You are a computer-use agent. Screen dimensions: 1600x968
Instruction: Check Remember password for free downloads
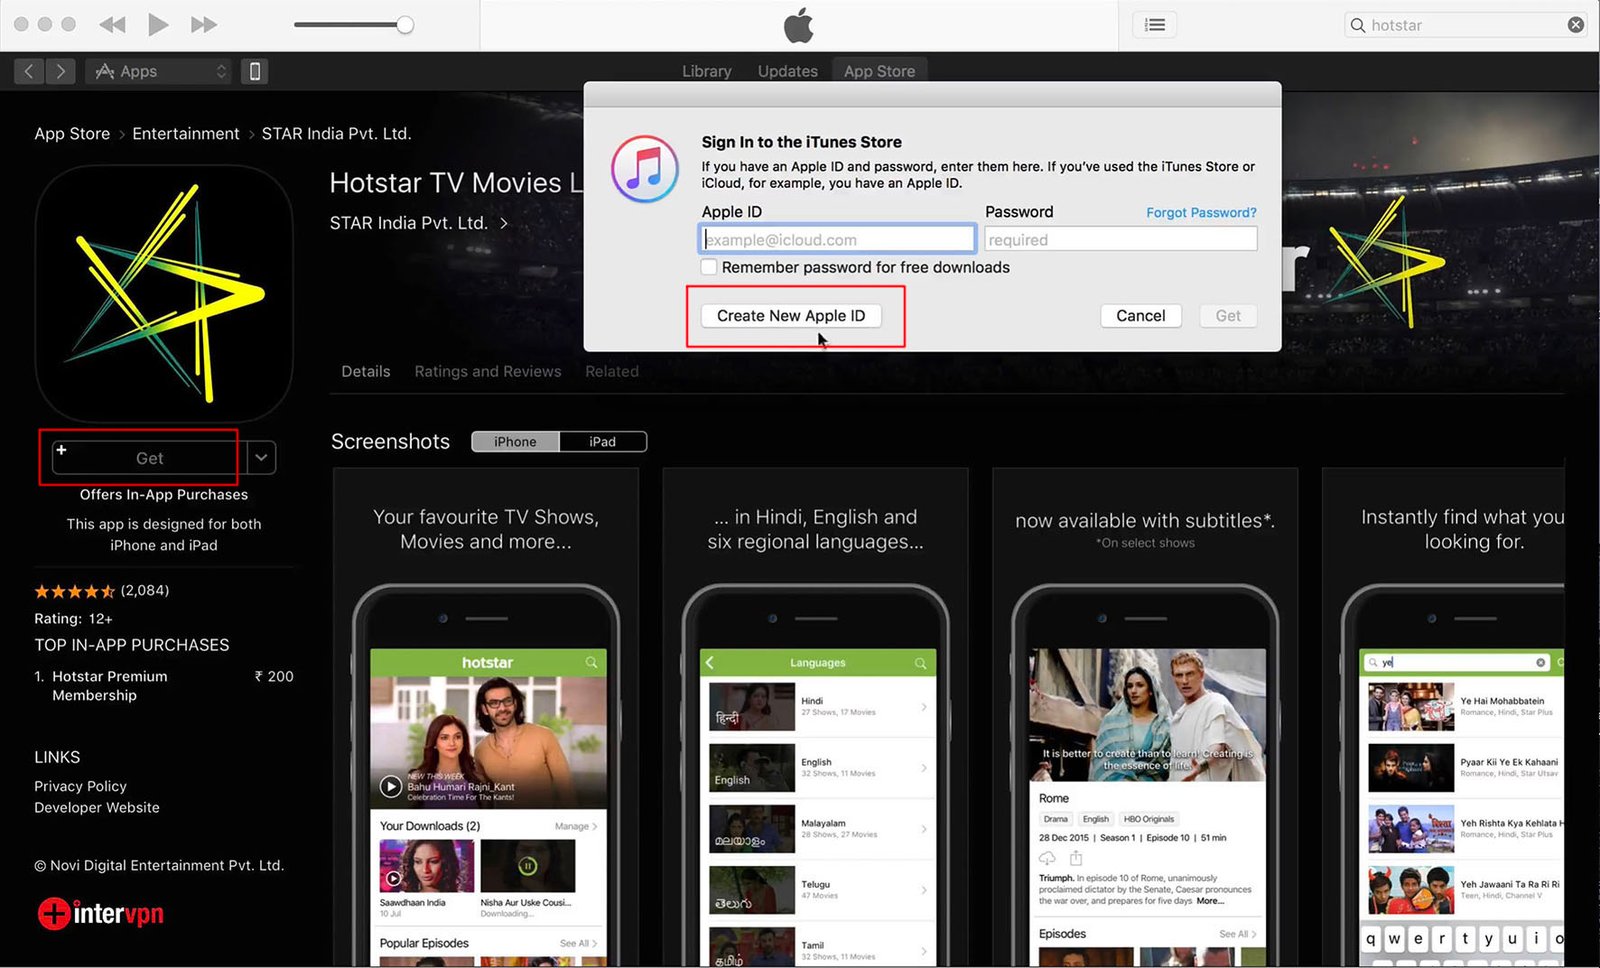(709, 267)
